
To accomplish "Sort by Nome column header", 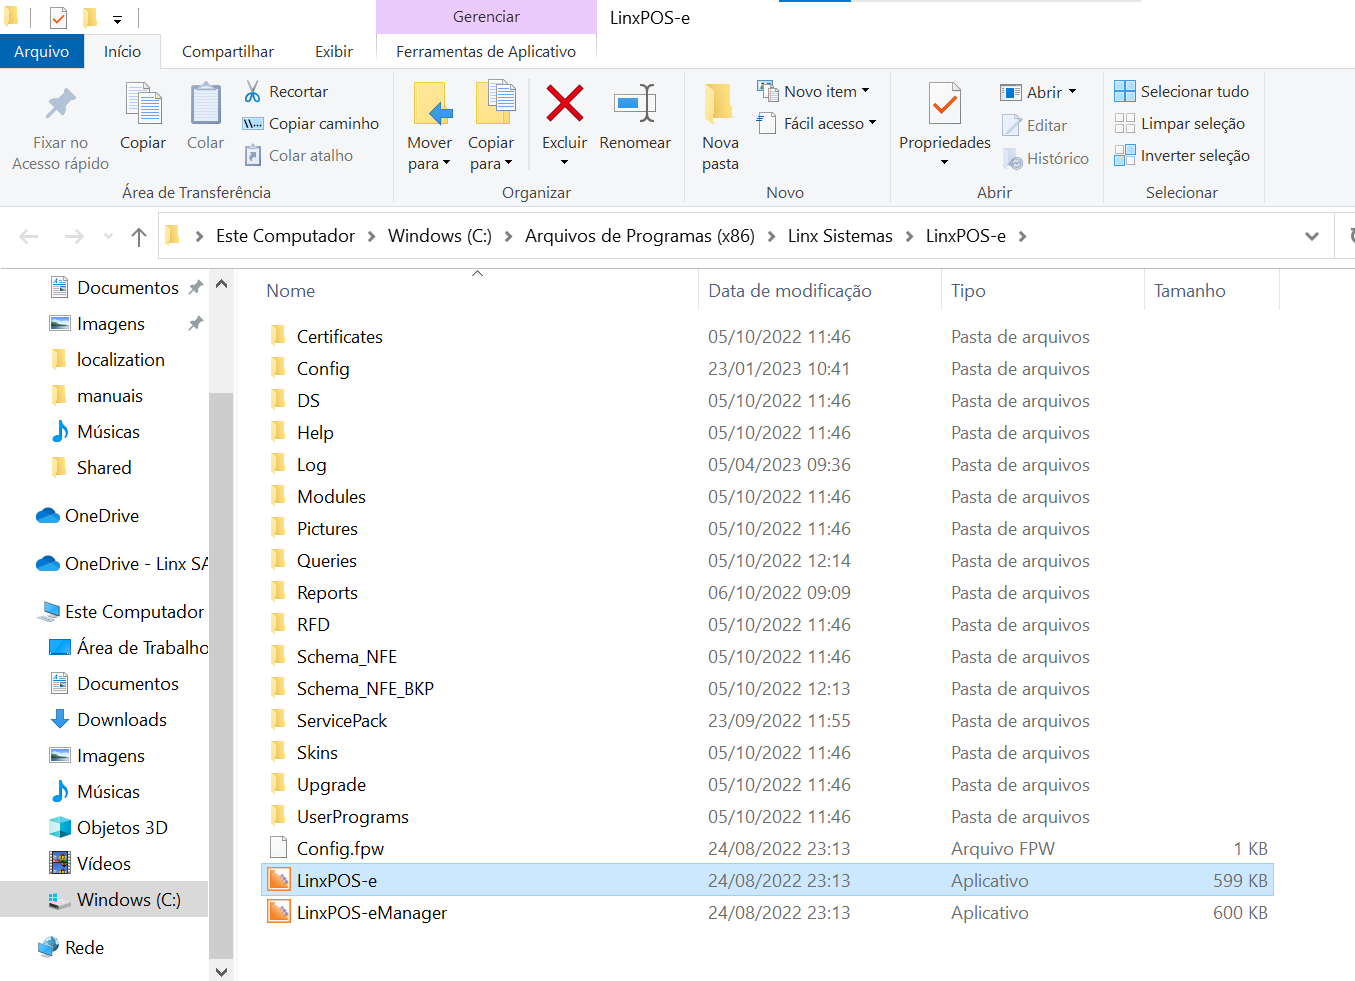I will [x=291, y=291].
